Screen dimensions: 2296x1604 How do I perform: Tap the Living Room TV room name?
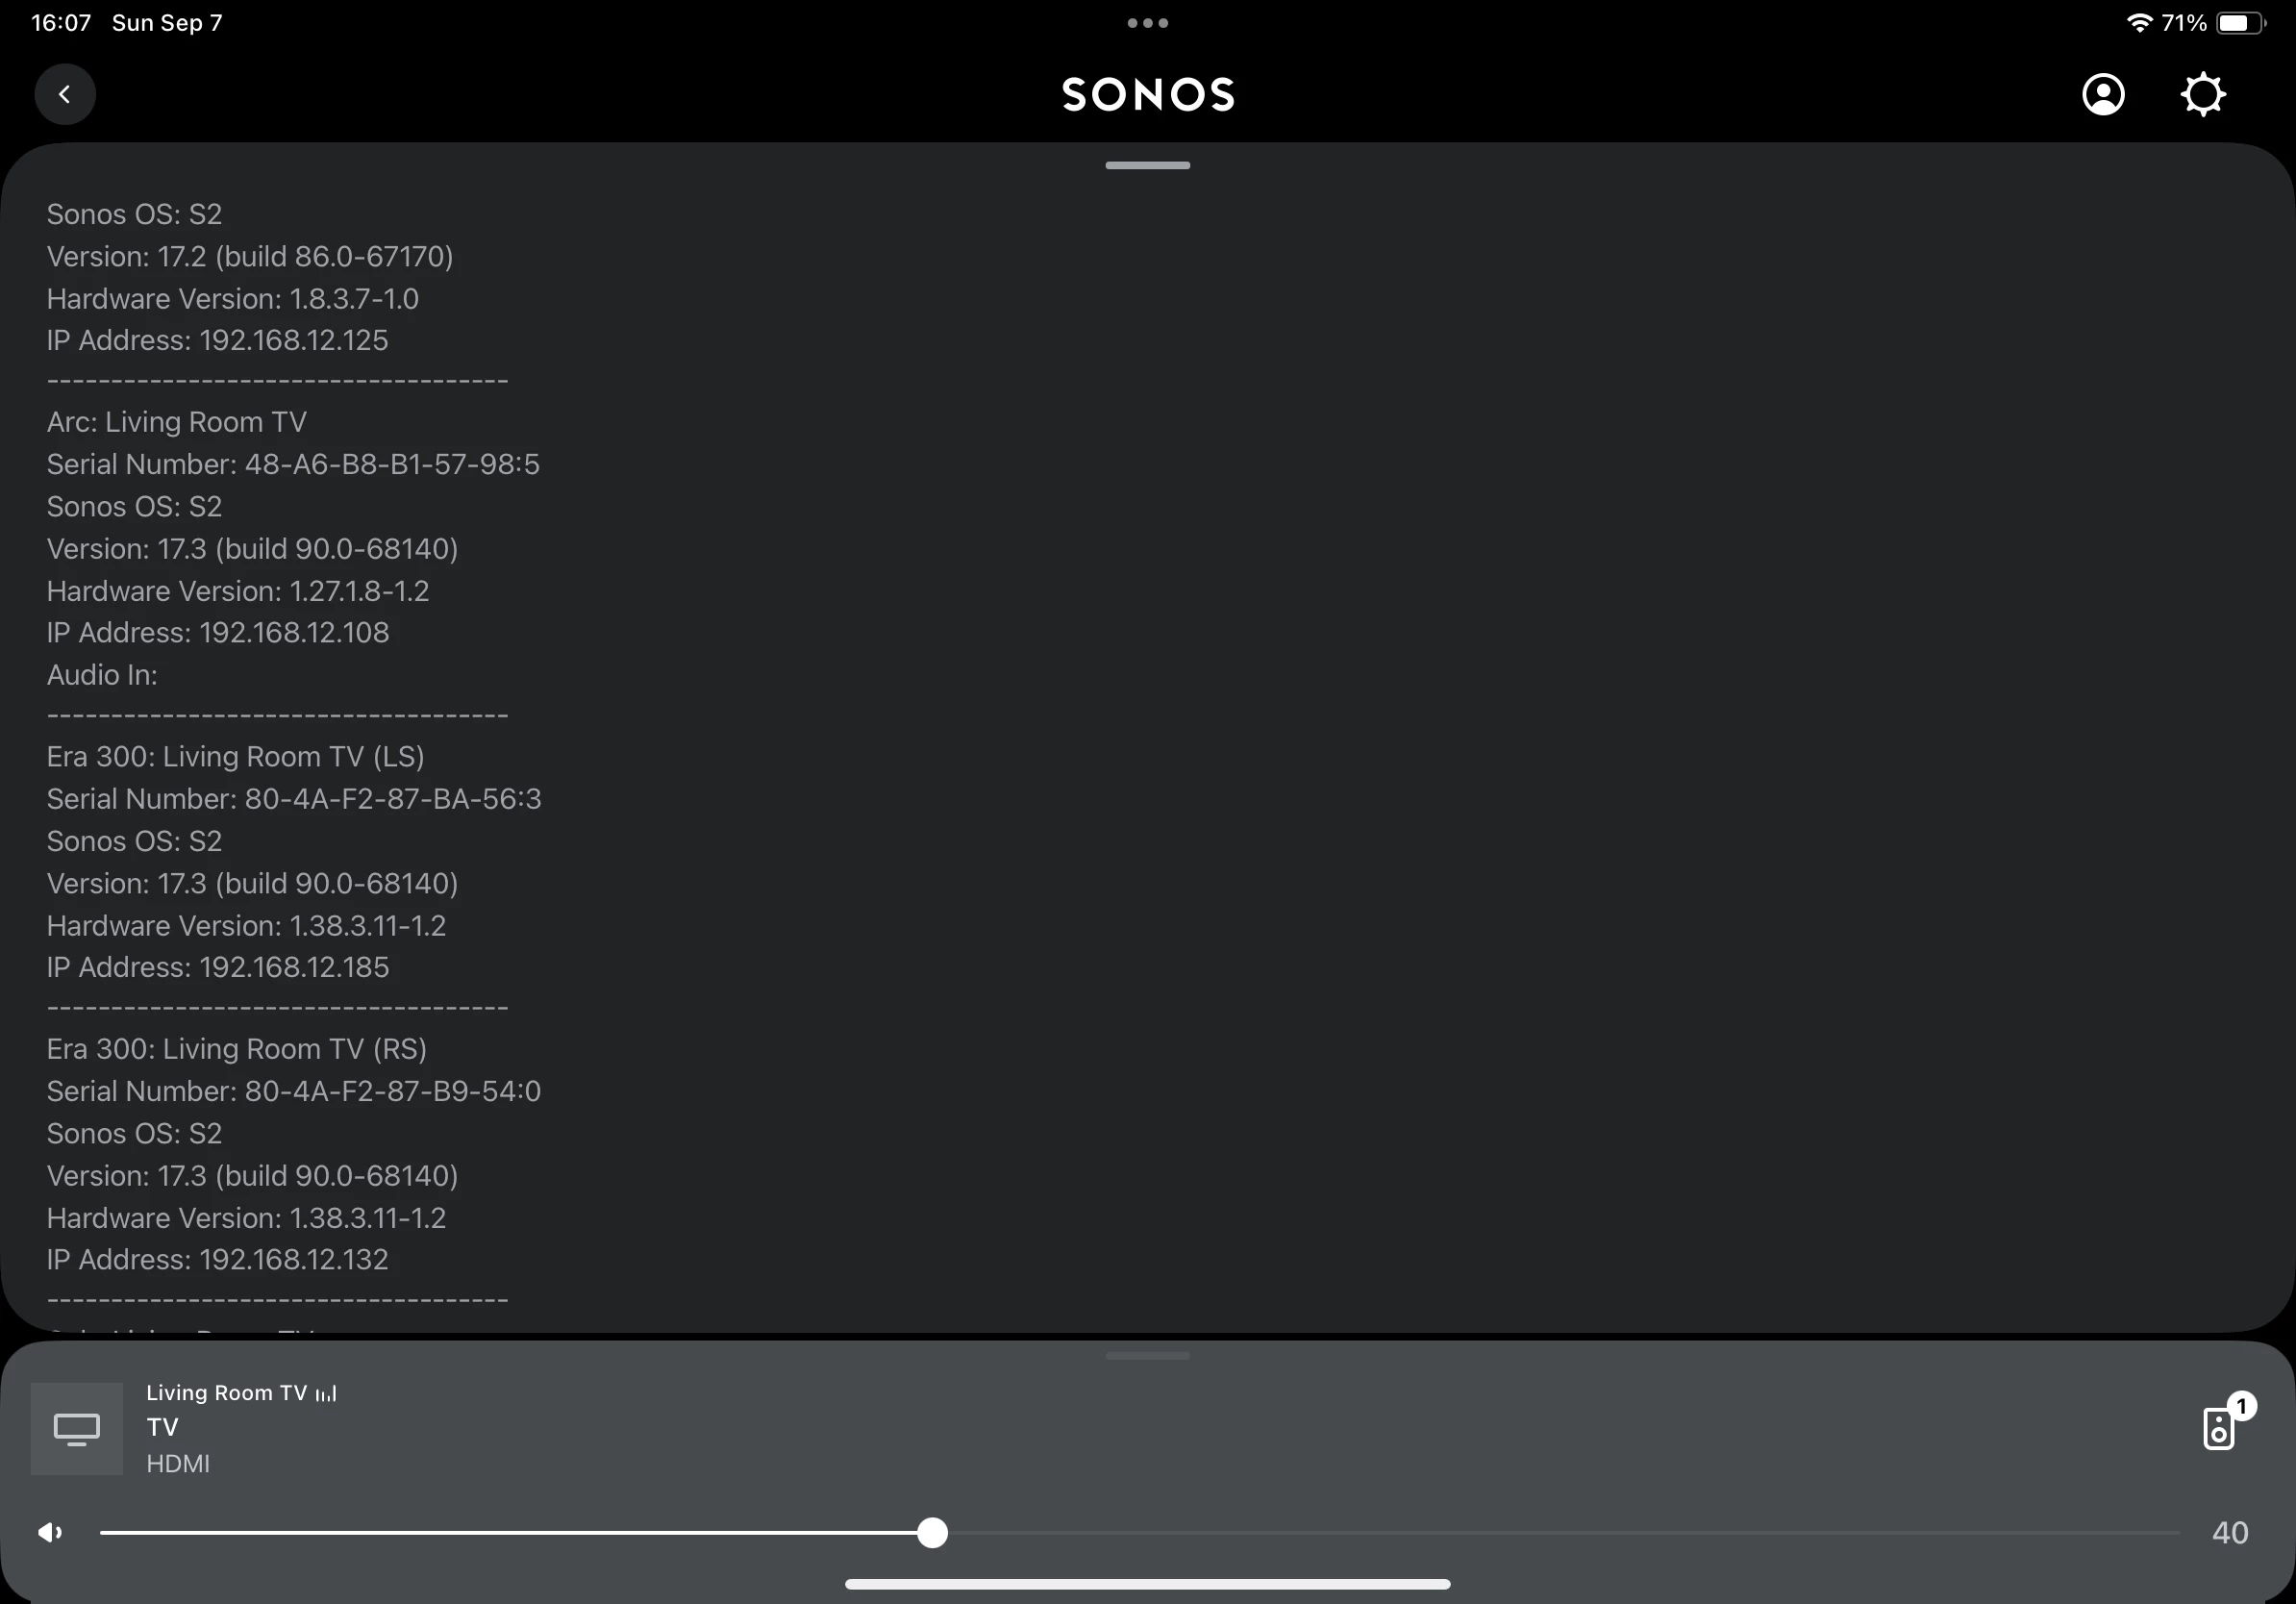[226, 1392]
